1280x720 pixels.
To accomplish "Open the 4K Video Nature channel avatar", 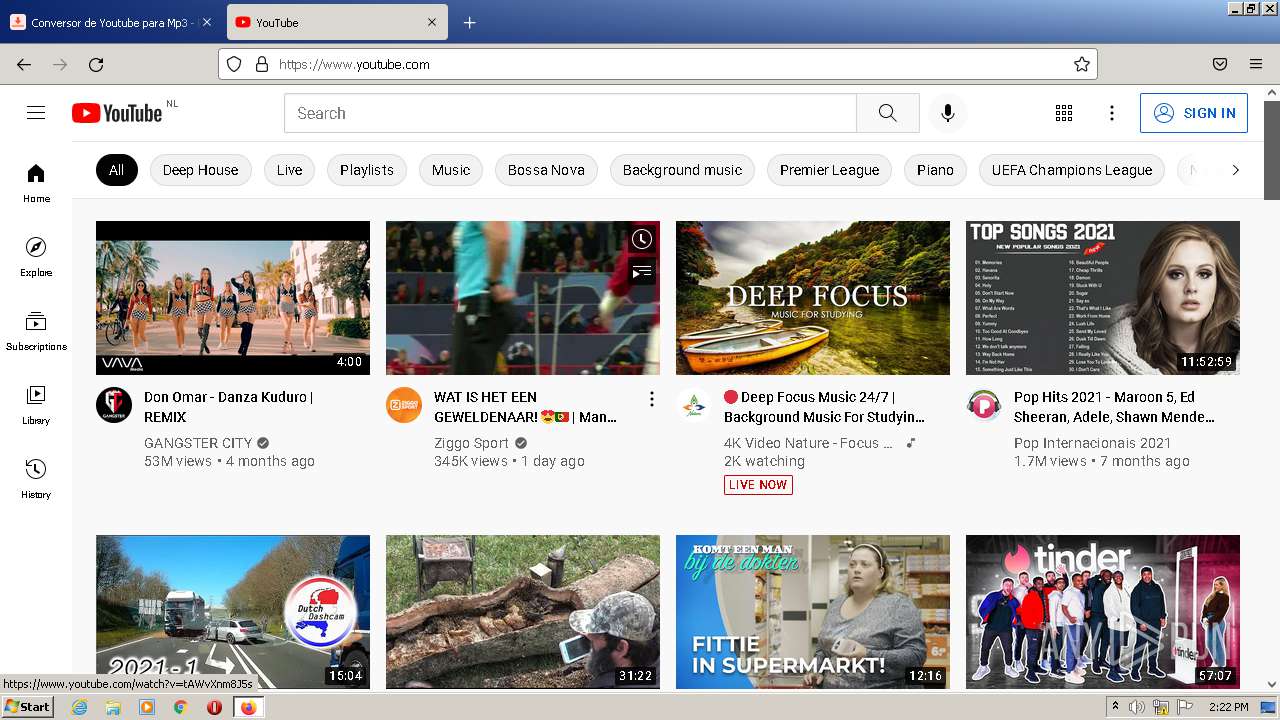I will [x=694, y=405].
